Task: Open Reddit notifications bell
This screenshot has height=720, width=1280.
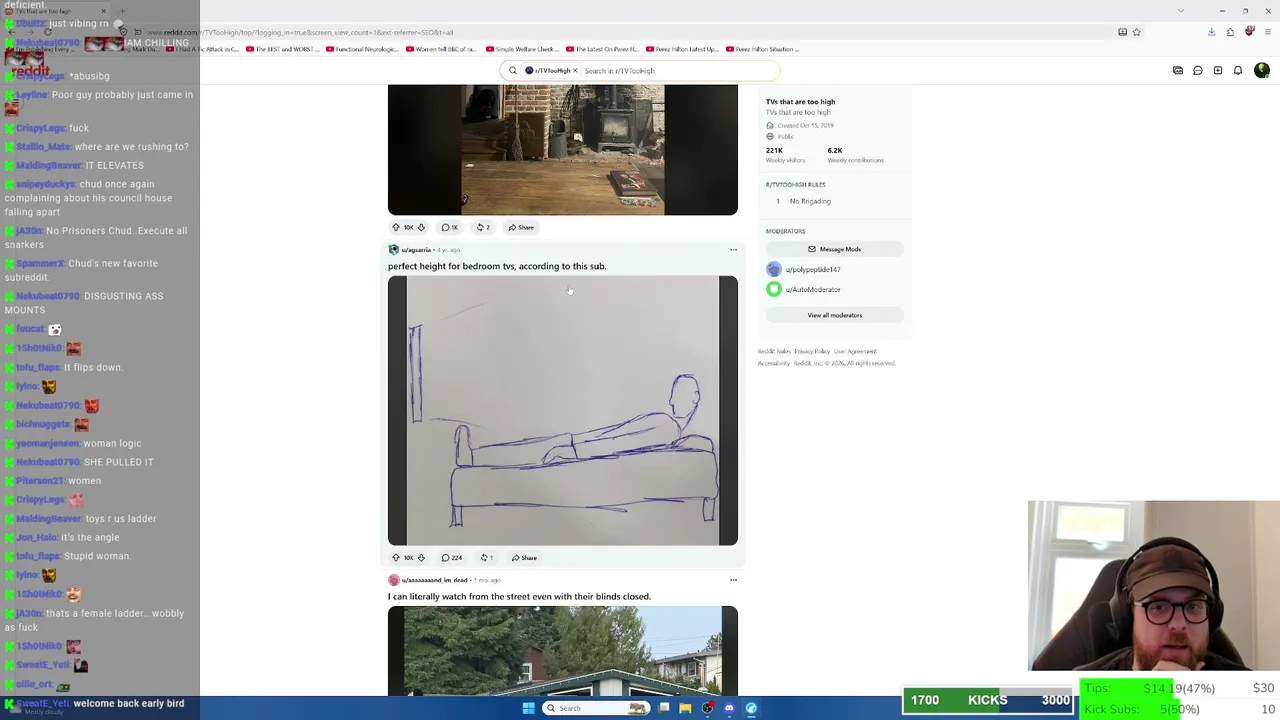Action: [x=1238, y=71]
